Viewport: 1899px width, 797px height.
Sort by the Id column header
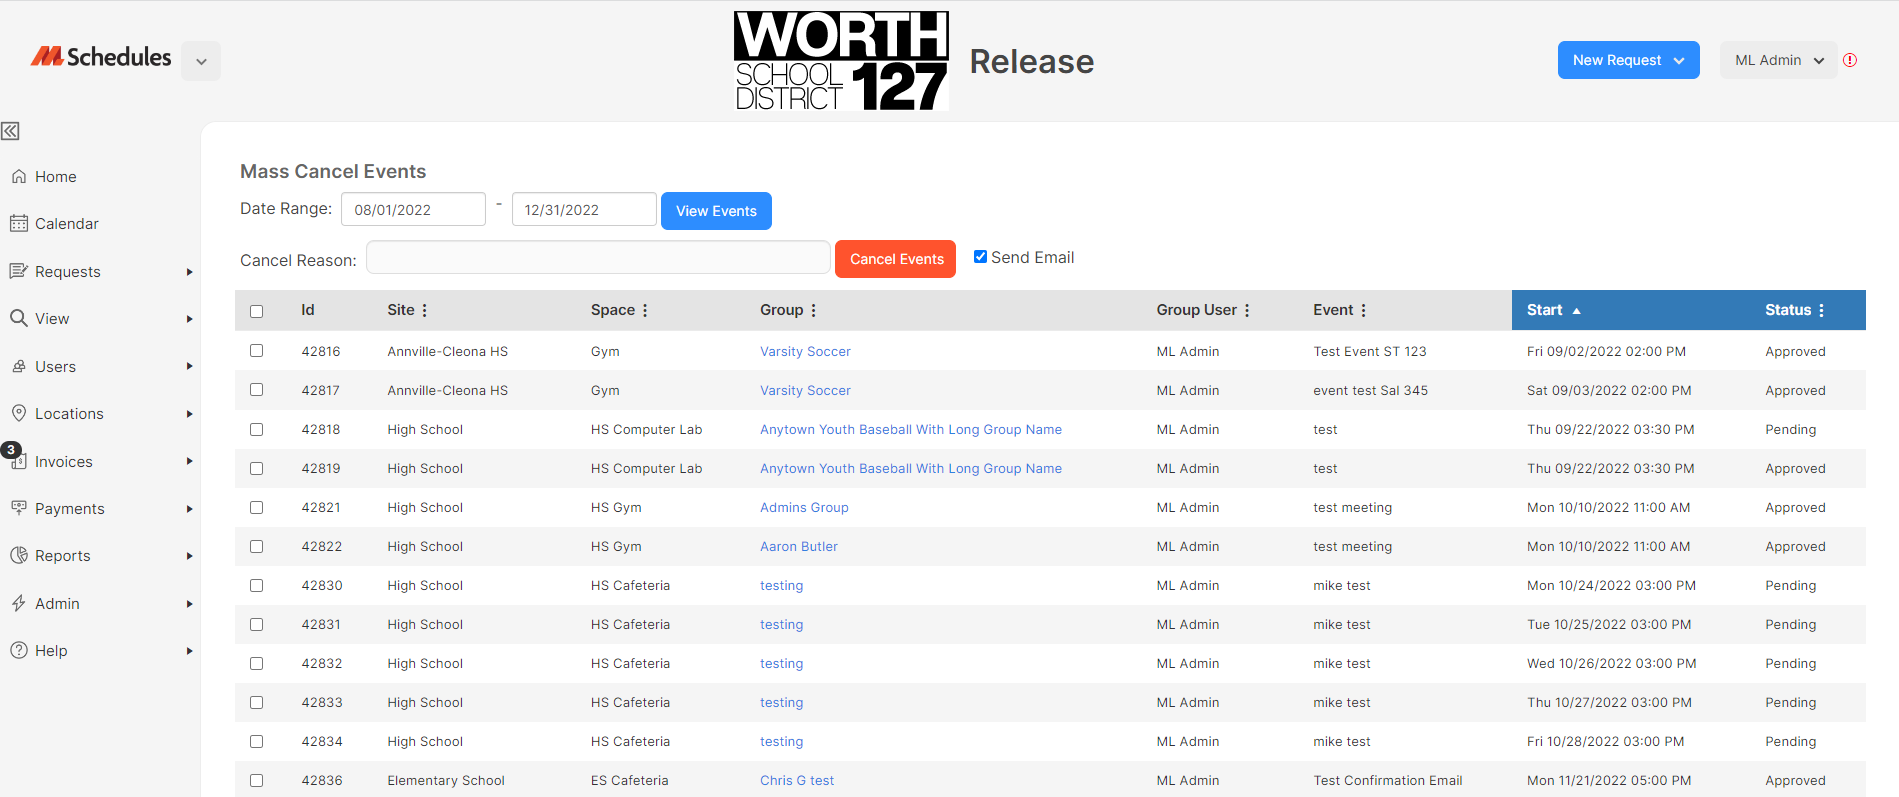point(308,310)
